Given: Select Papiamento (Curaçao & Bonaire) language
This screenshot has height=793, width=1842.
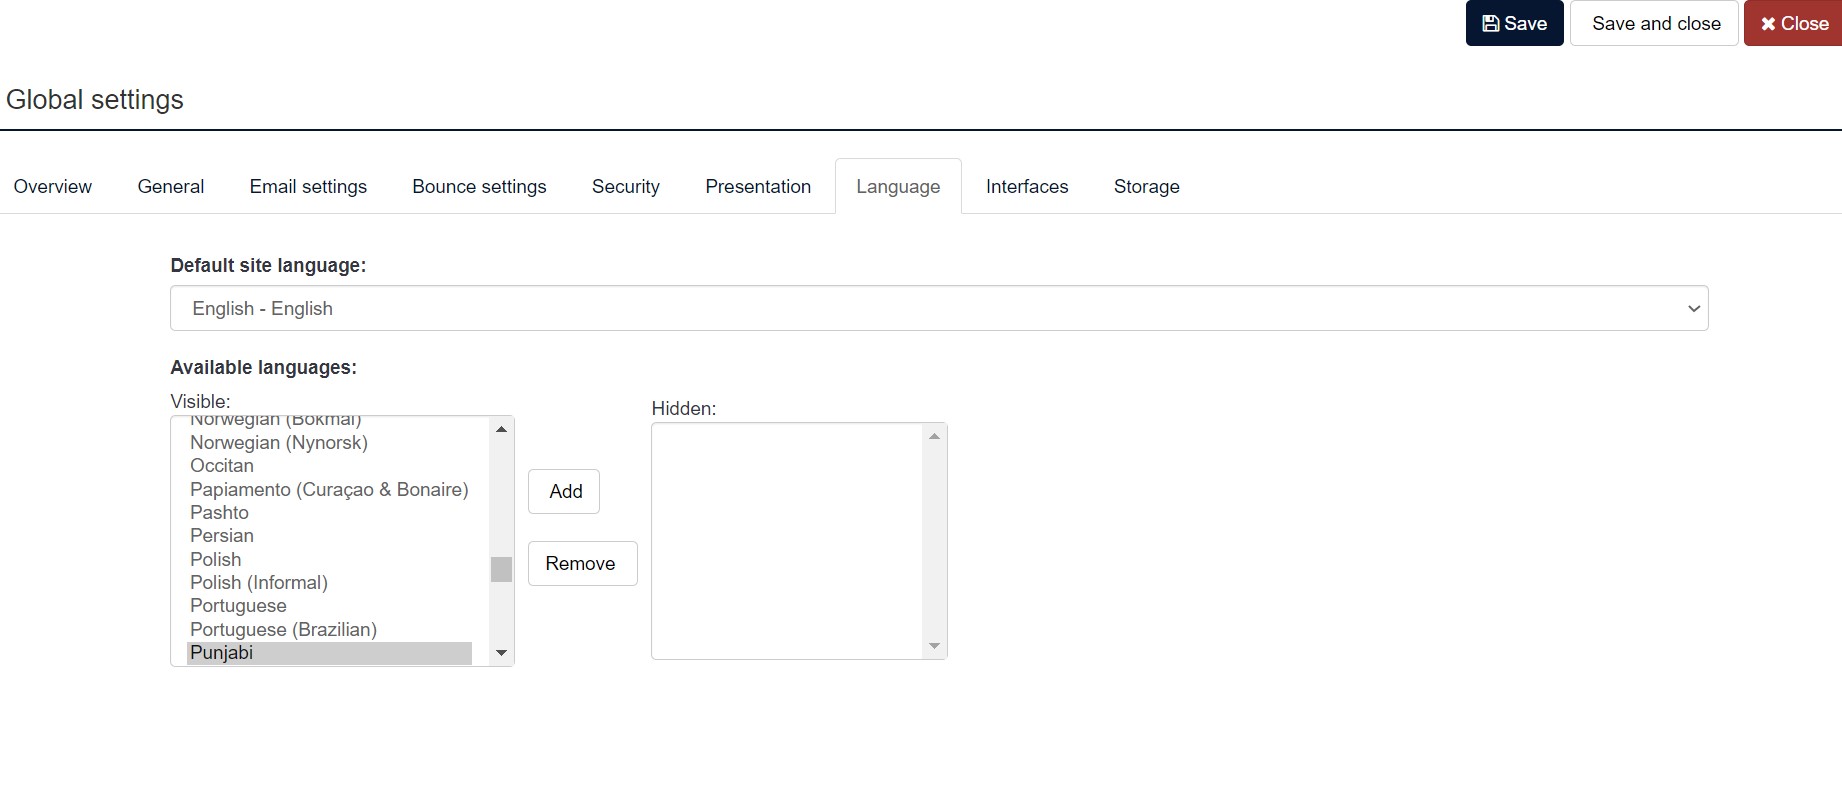Looking at the screenshot, I should coord(329,490).
